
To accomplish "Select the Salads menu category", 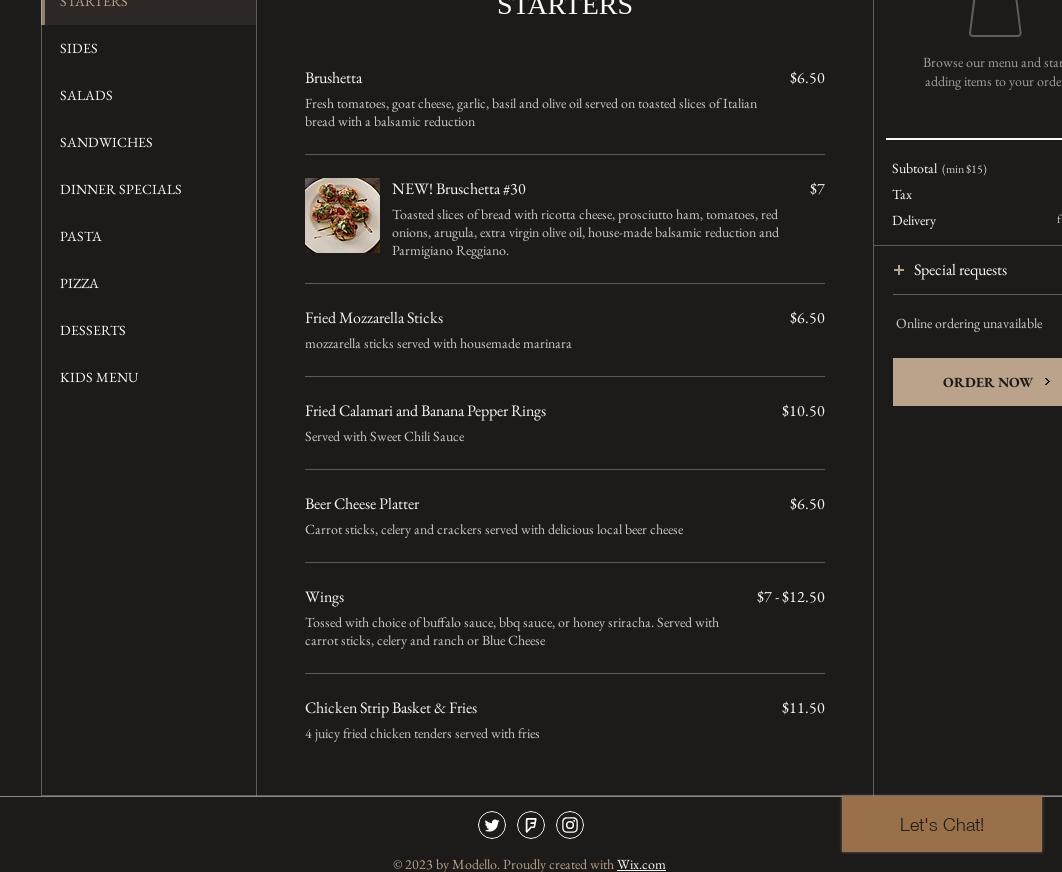I will pos(86,95).
